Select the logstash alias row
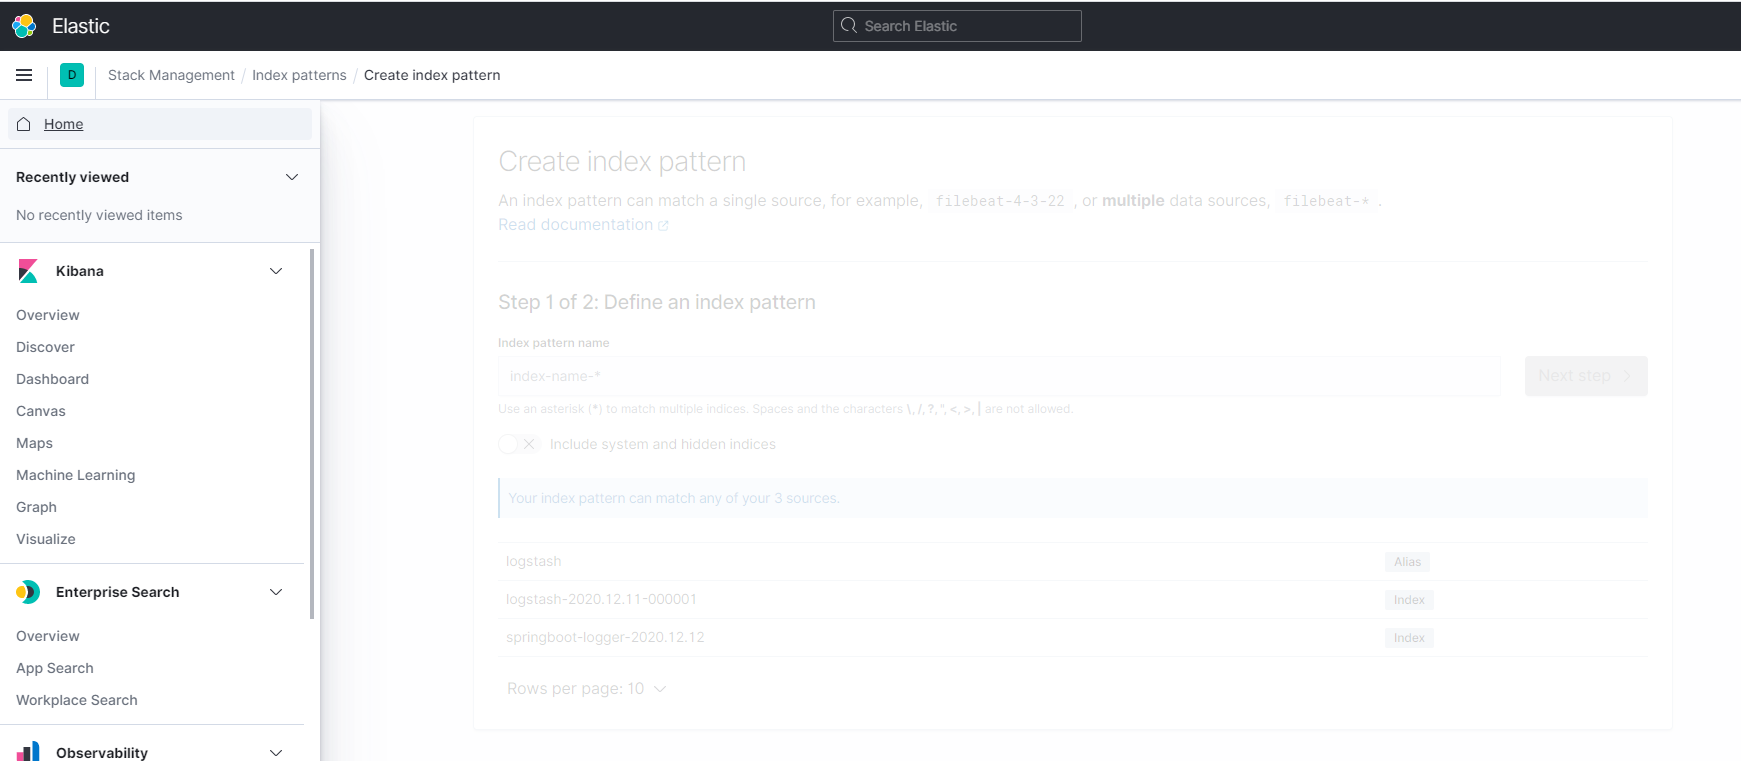Viewport: 1741px width, 761px height. tap(1072, 562)
